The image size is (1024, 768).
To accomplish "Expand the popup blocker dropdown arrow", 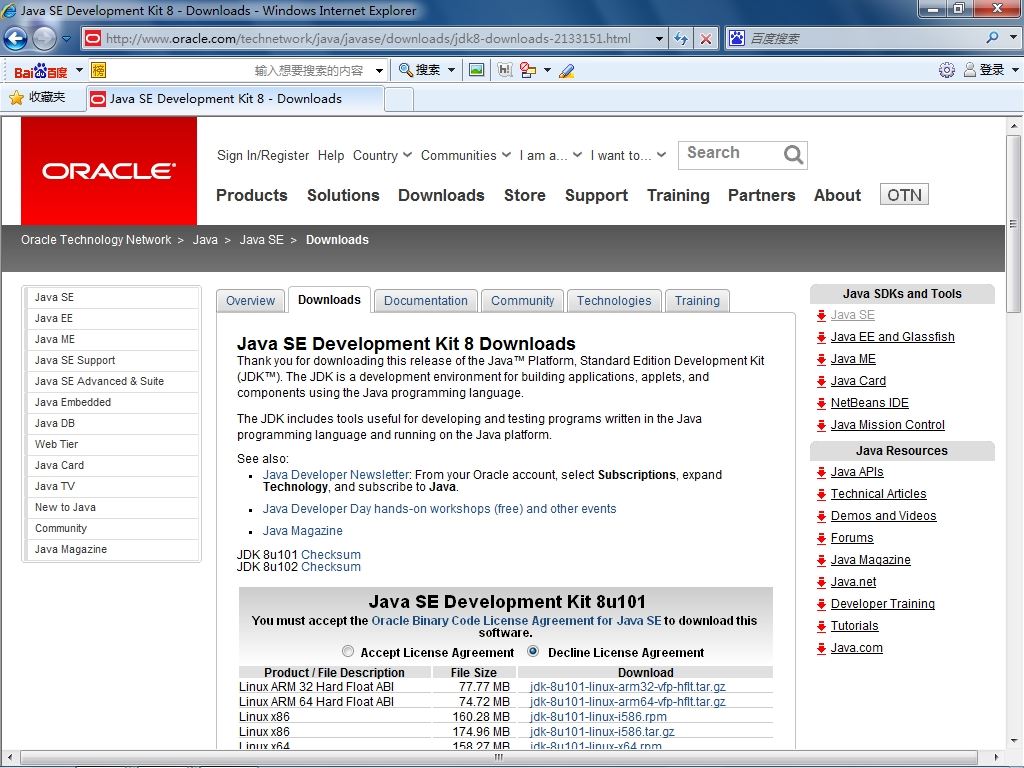I will (547, 70).
